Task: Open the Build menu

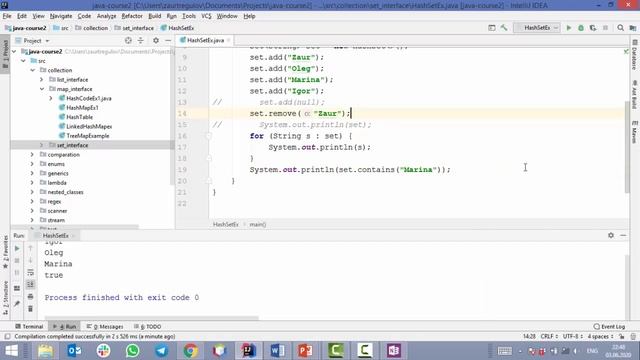Action: click(x=154, y=16)
